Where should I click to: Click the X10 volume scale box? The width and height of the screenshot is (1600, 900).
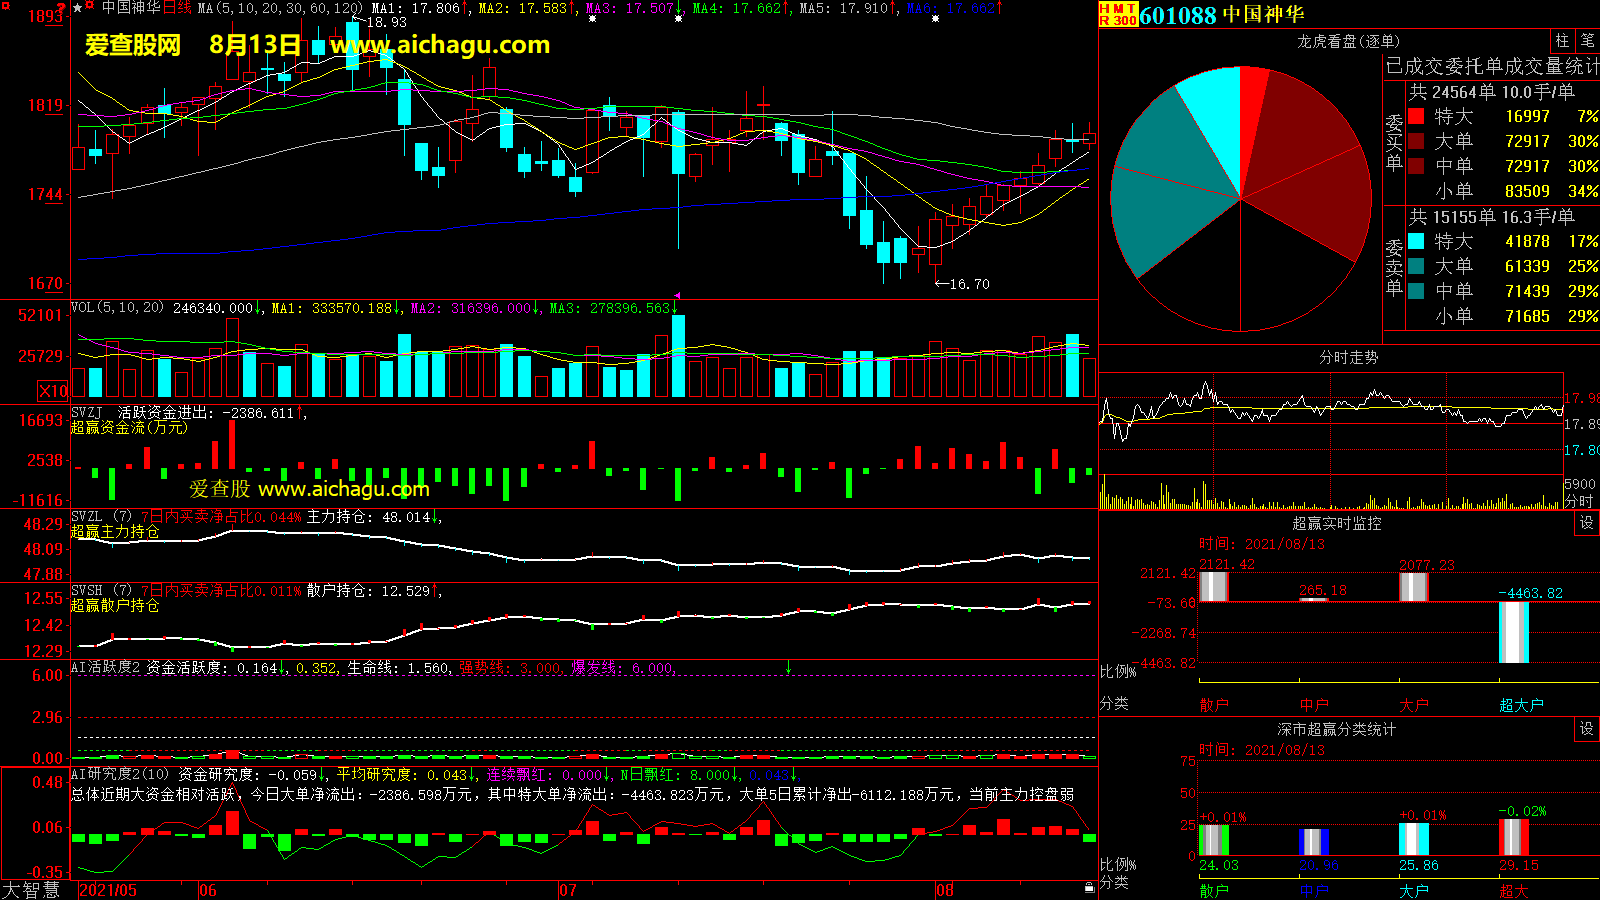[53, 391]
